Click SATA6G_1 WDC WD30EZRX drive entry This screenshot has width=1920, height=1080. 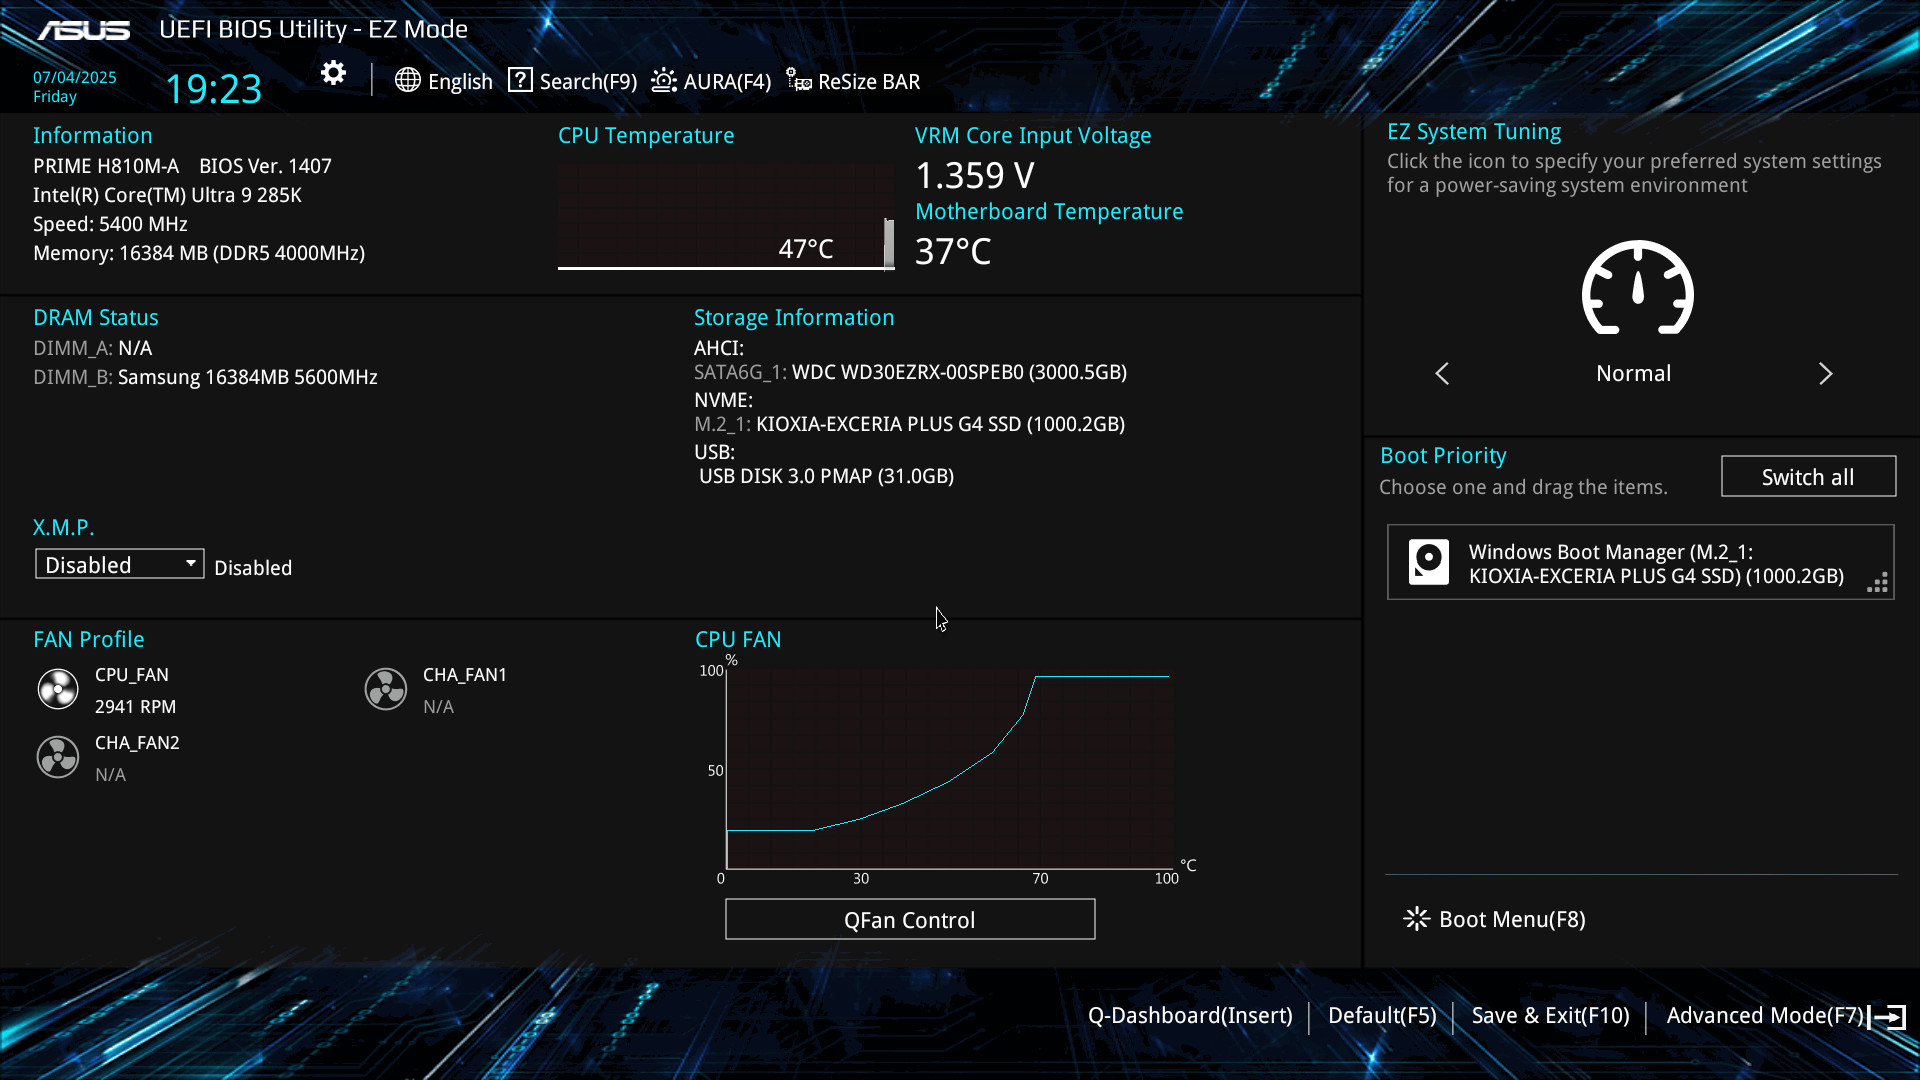tap(910, 372)
